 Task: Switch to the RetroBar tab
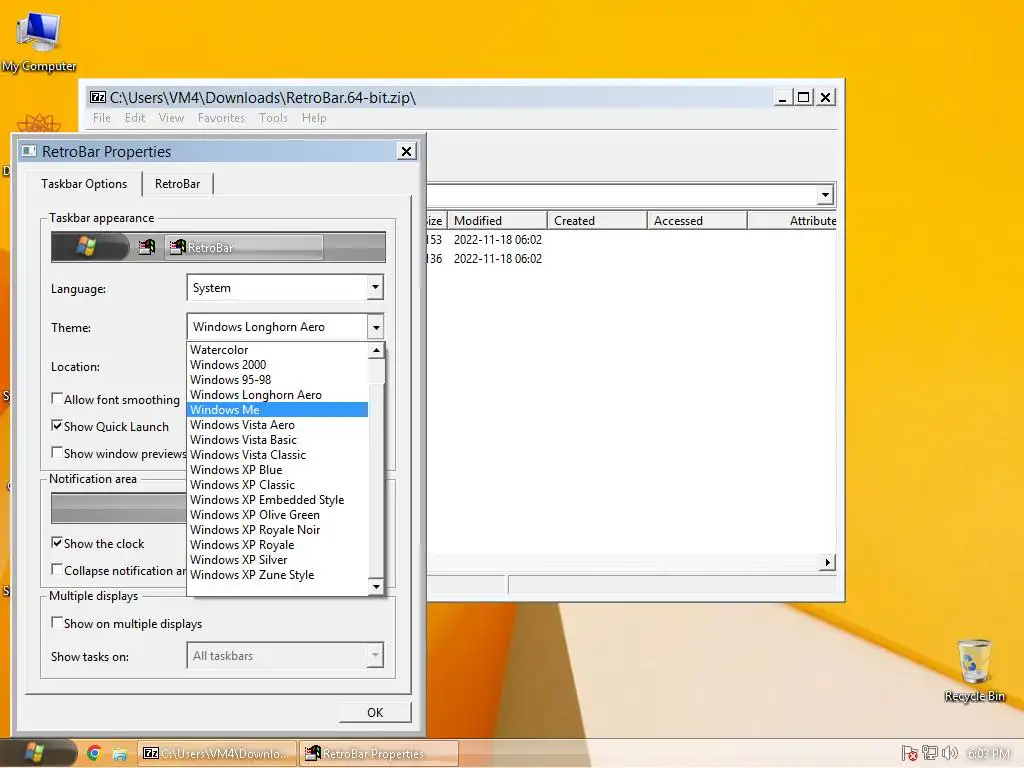click(x=178, y=184)
